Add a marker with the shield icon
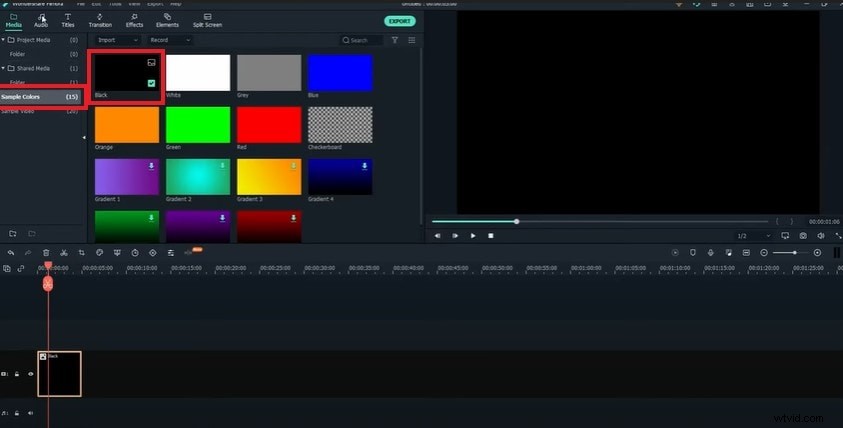Viewport: 843px width, 428px height. click(x=693, y=253)
